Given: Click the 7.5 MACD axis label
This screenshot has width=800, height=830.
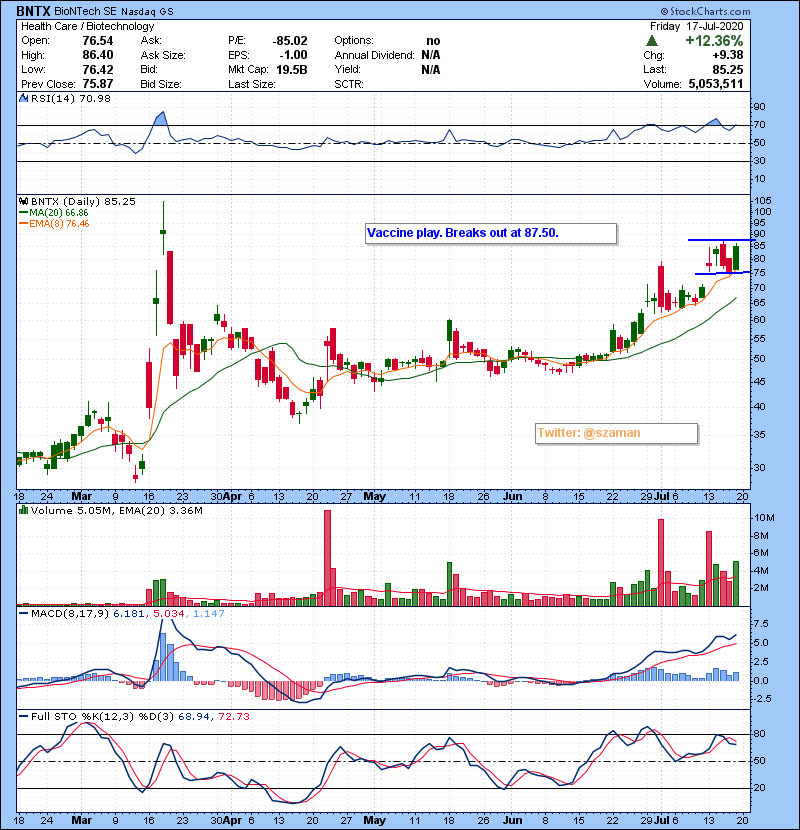Looking at the screenshot, I should [x=761, y=624].
